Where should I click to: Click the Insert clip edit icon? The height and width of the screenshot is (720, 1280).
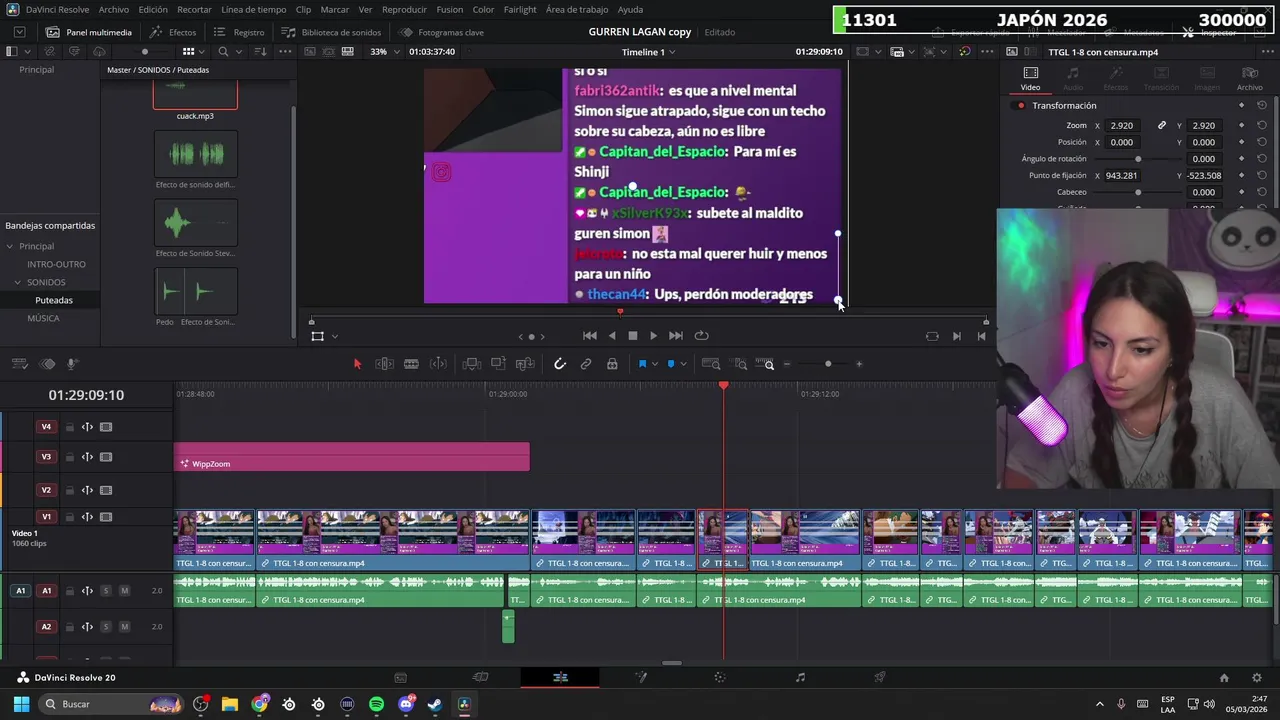(x=471, y=364)
